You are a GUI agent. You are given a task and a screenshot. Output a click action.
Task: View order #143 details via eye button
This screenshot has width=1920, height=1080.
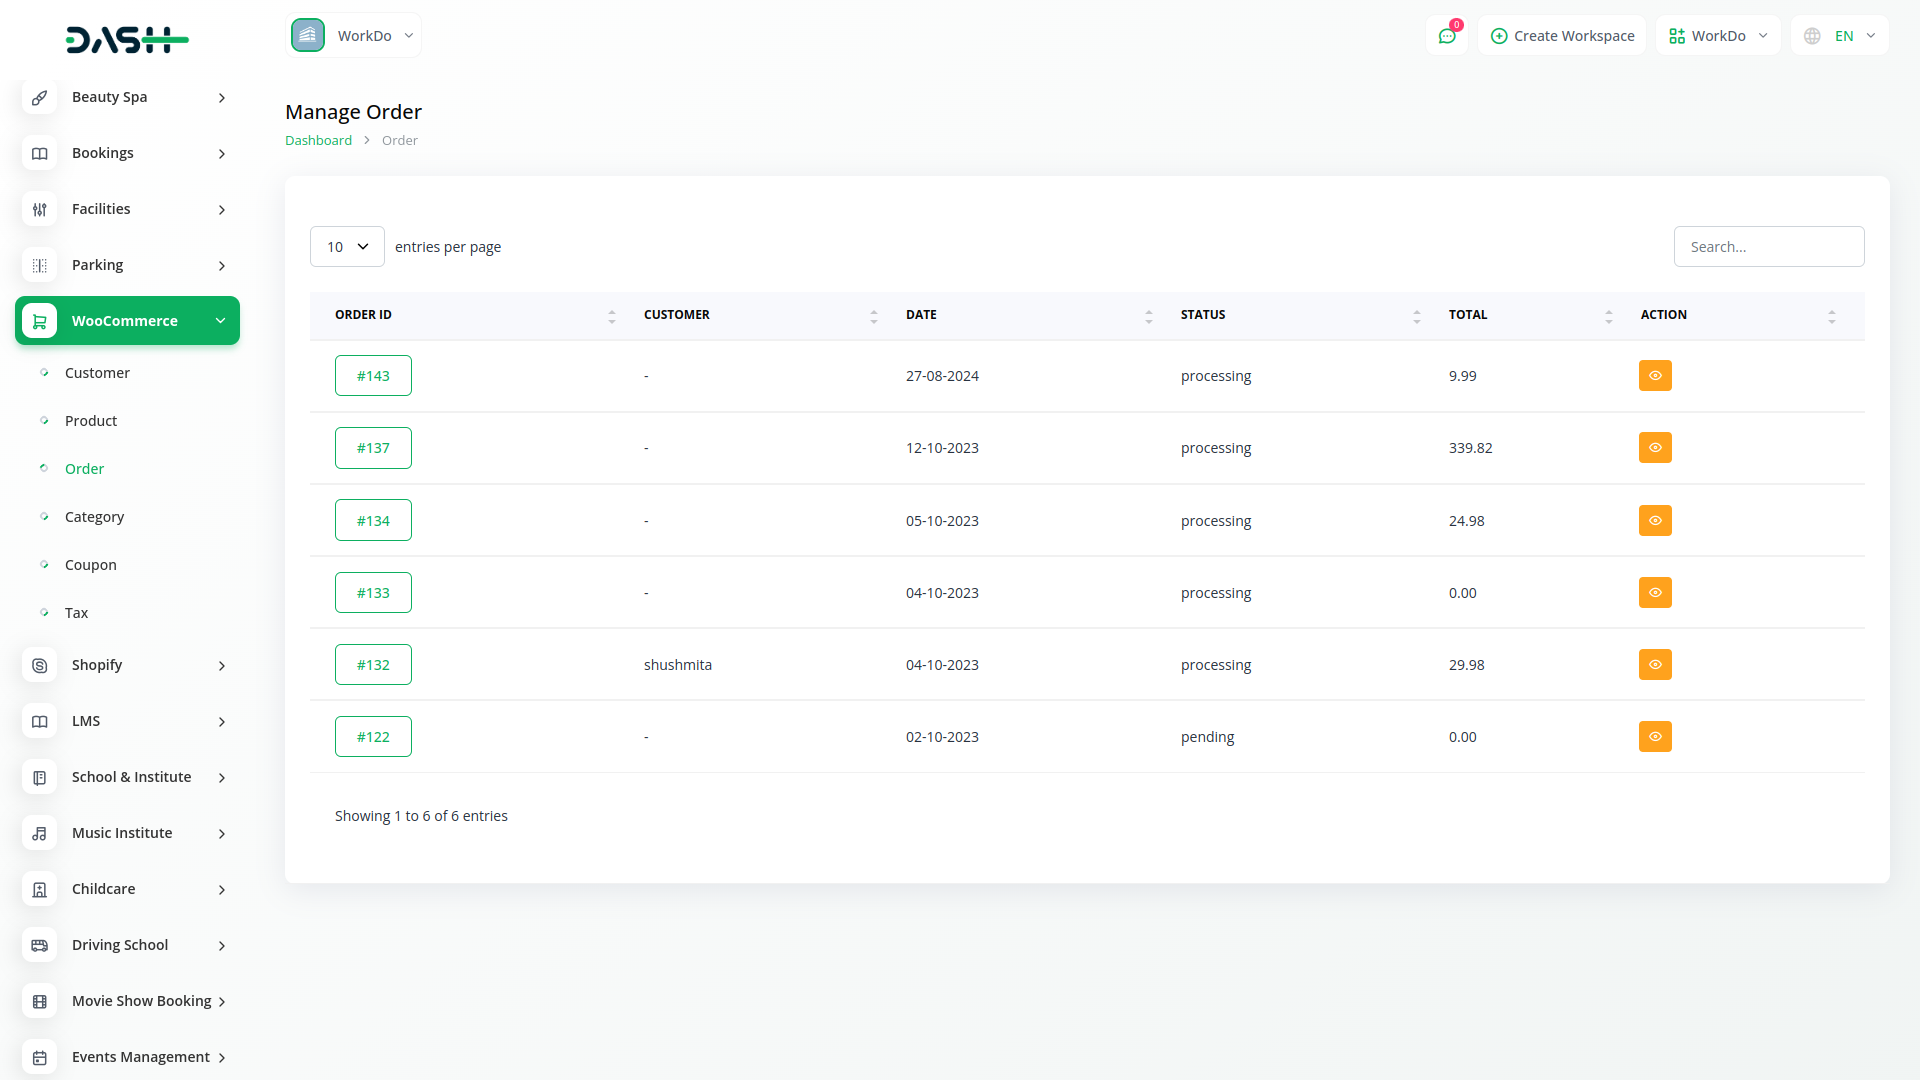[1655, 376]
